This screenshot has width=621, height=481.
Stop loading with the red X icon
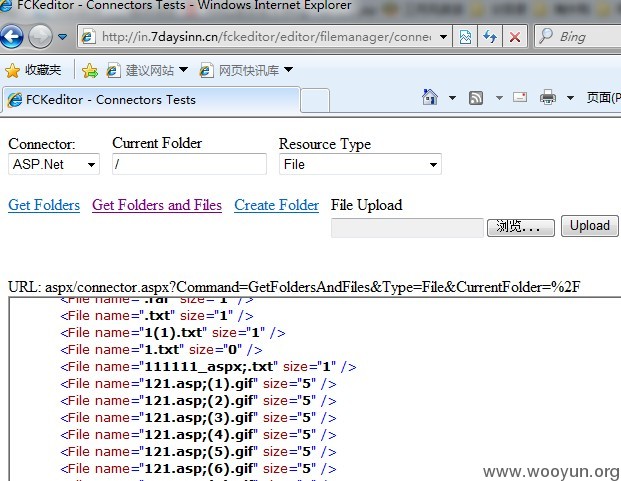pos(515,37)
